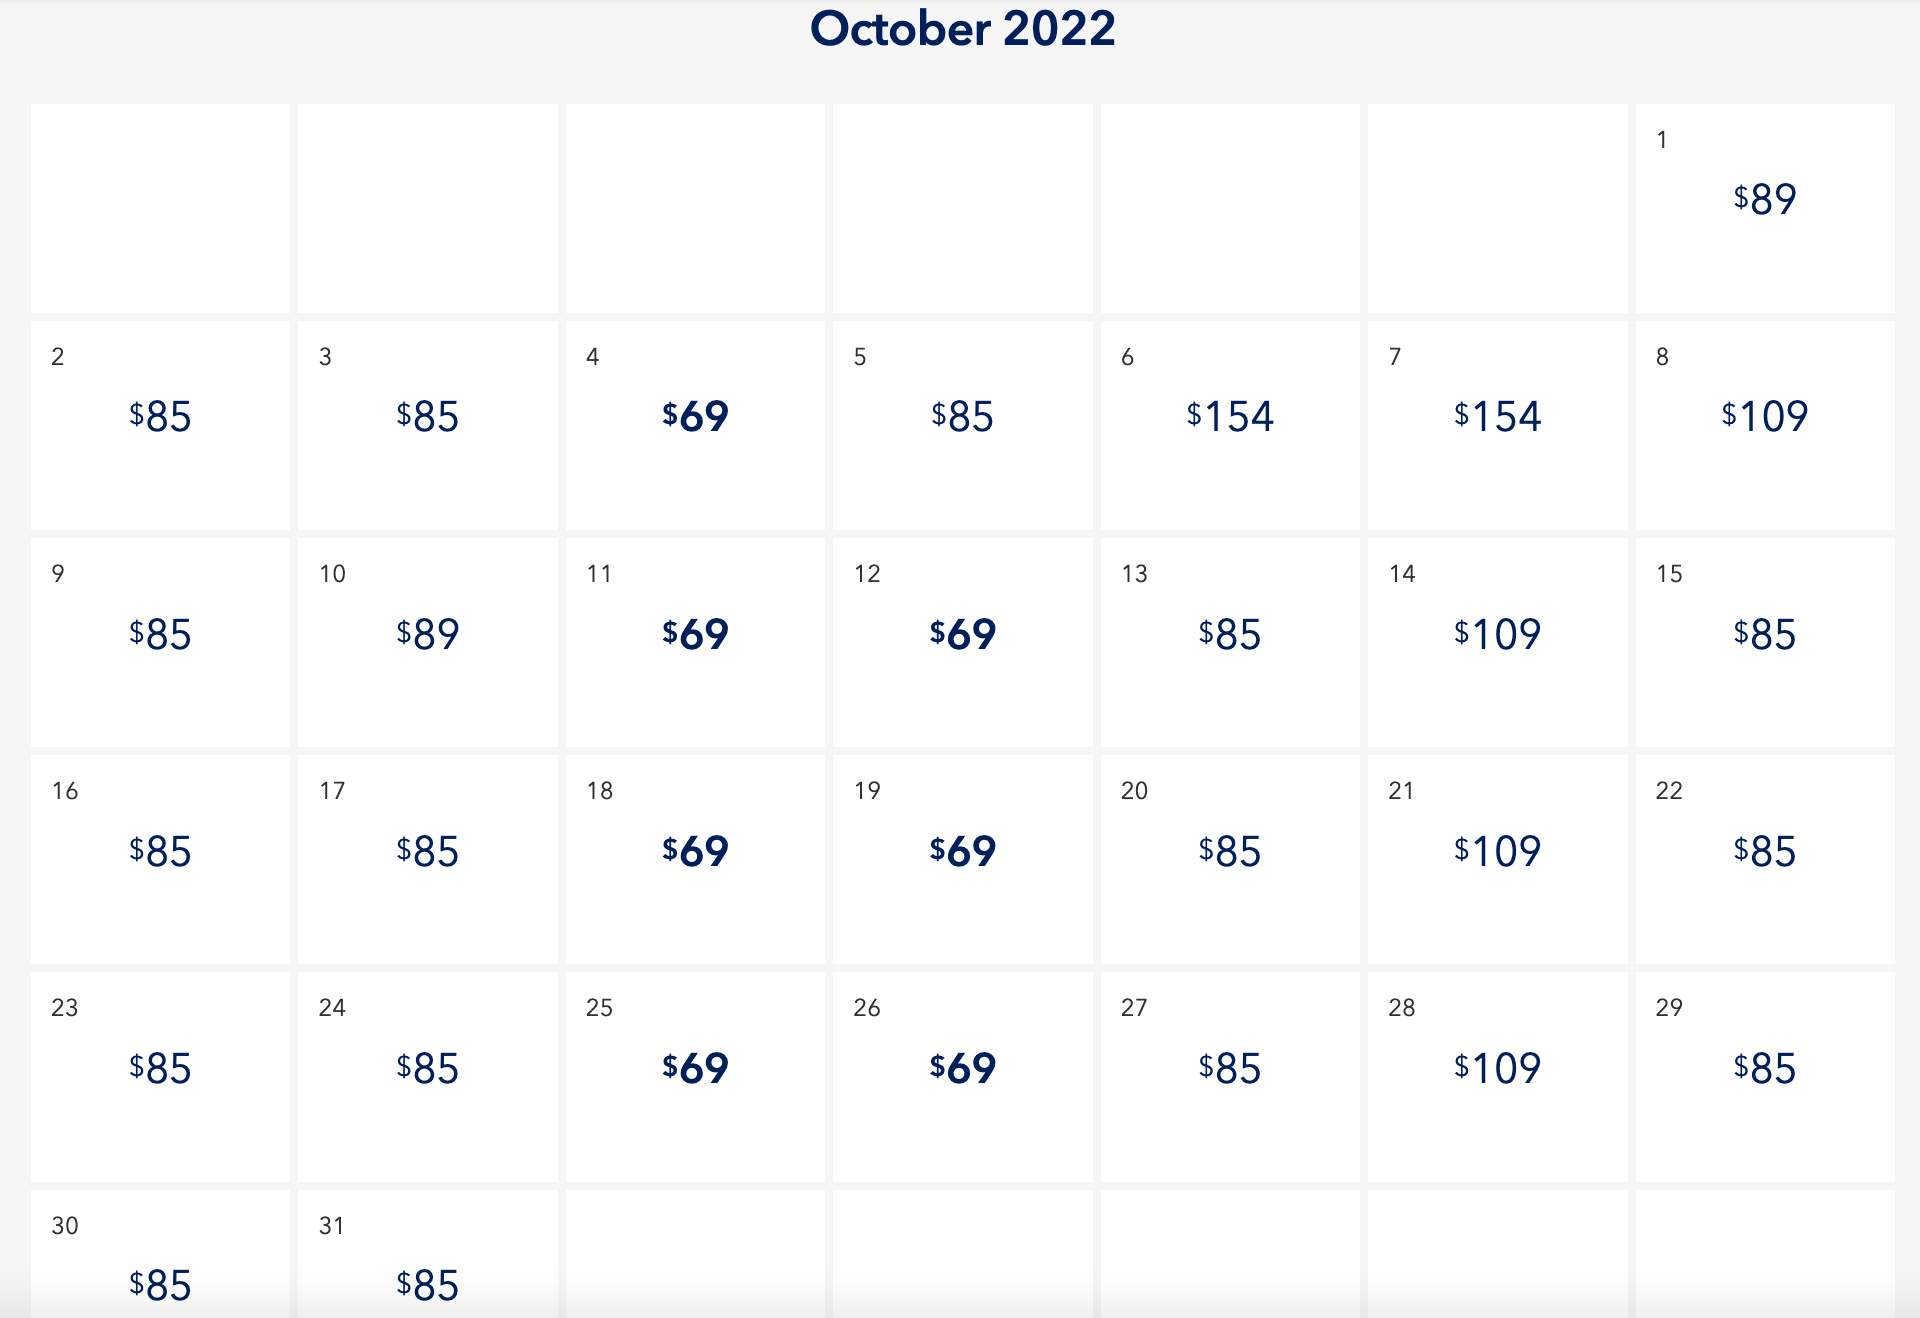This screenshot has width=1920, height=1318.
Task: Click October 18 with $69 fare
Action: click(x=695, y=851)
